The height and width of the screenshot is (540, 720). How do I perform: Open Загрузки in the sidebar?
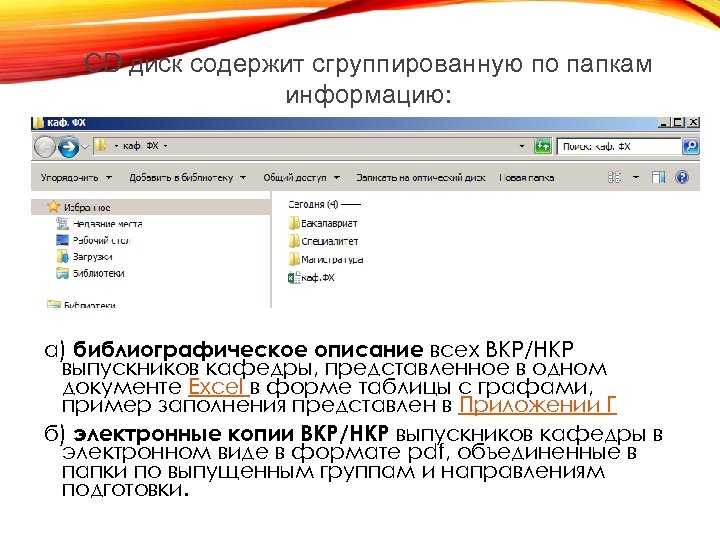[x=92, y=257]
